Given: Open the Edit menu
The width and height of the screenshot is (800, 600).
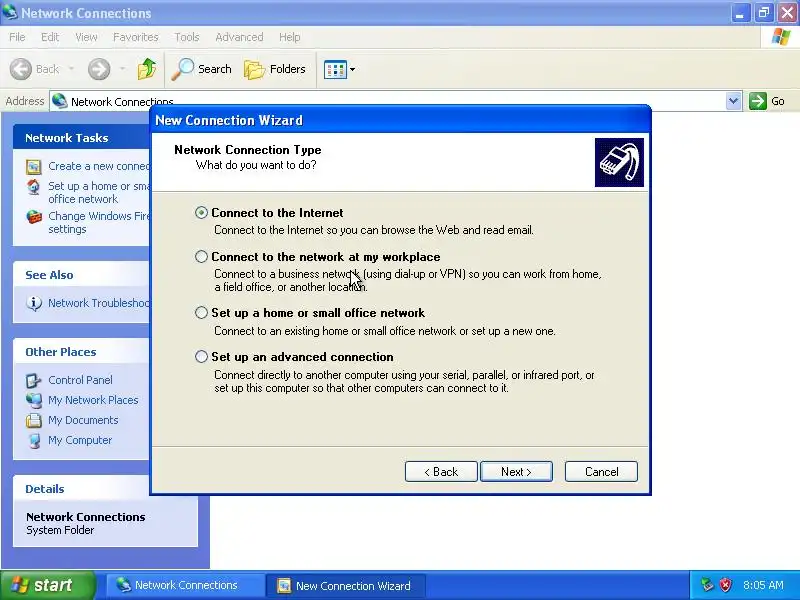Looking at the screenshot, I should (50, 37).
